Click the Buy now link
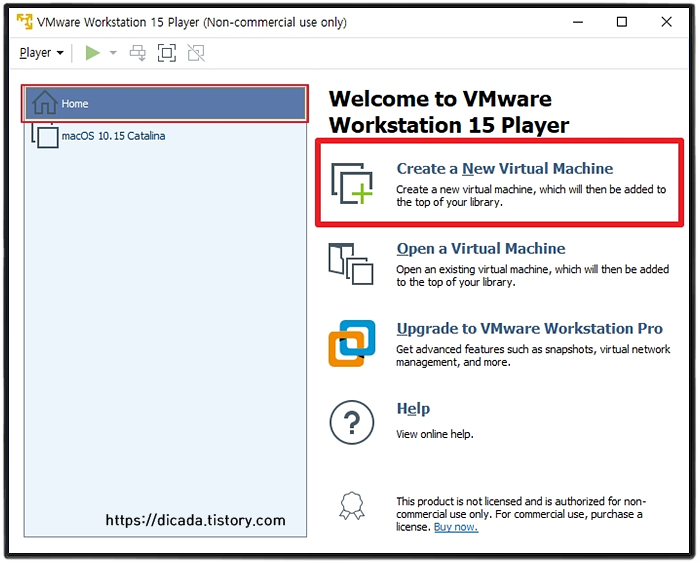This screenshot has height=563, width=700. point(456,527)
